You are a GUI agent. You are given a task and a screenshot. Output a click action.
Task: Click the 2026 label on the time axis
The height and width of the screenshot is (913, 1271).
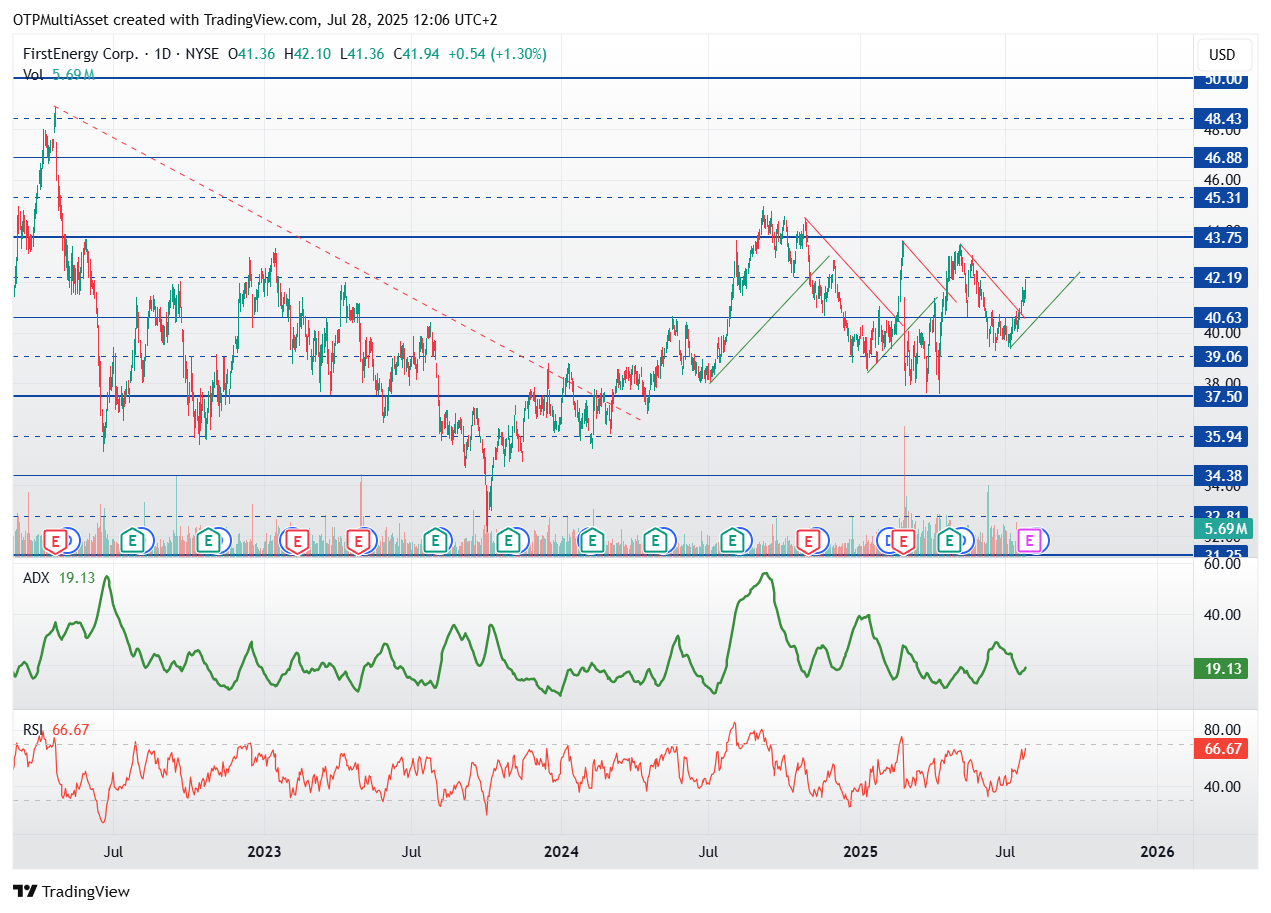1157,852
